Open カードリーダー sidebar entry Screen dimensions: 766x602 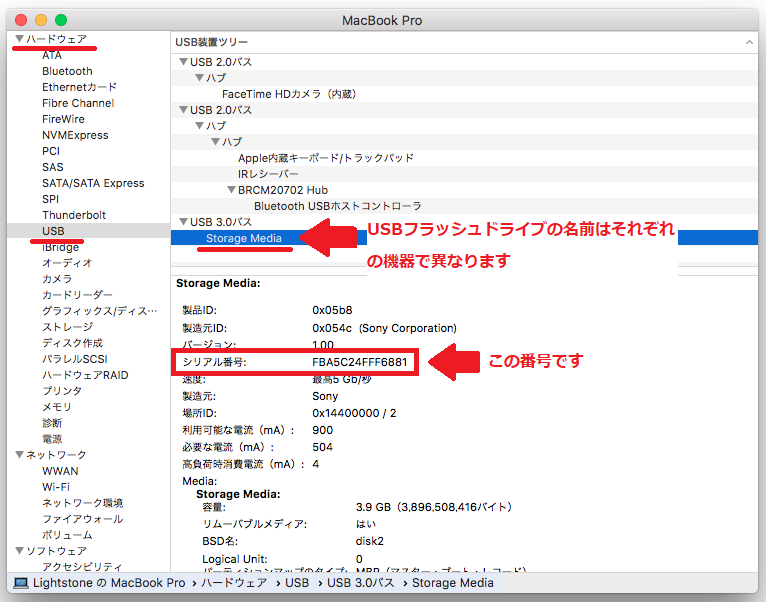pyautogui.click(x=77, y=295)
